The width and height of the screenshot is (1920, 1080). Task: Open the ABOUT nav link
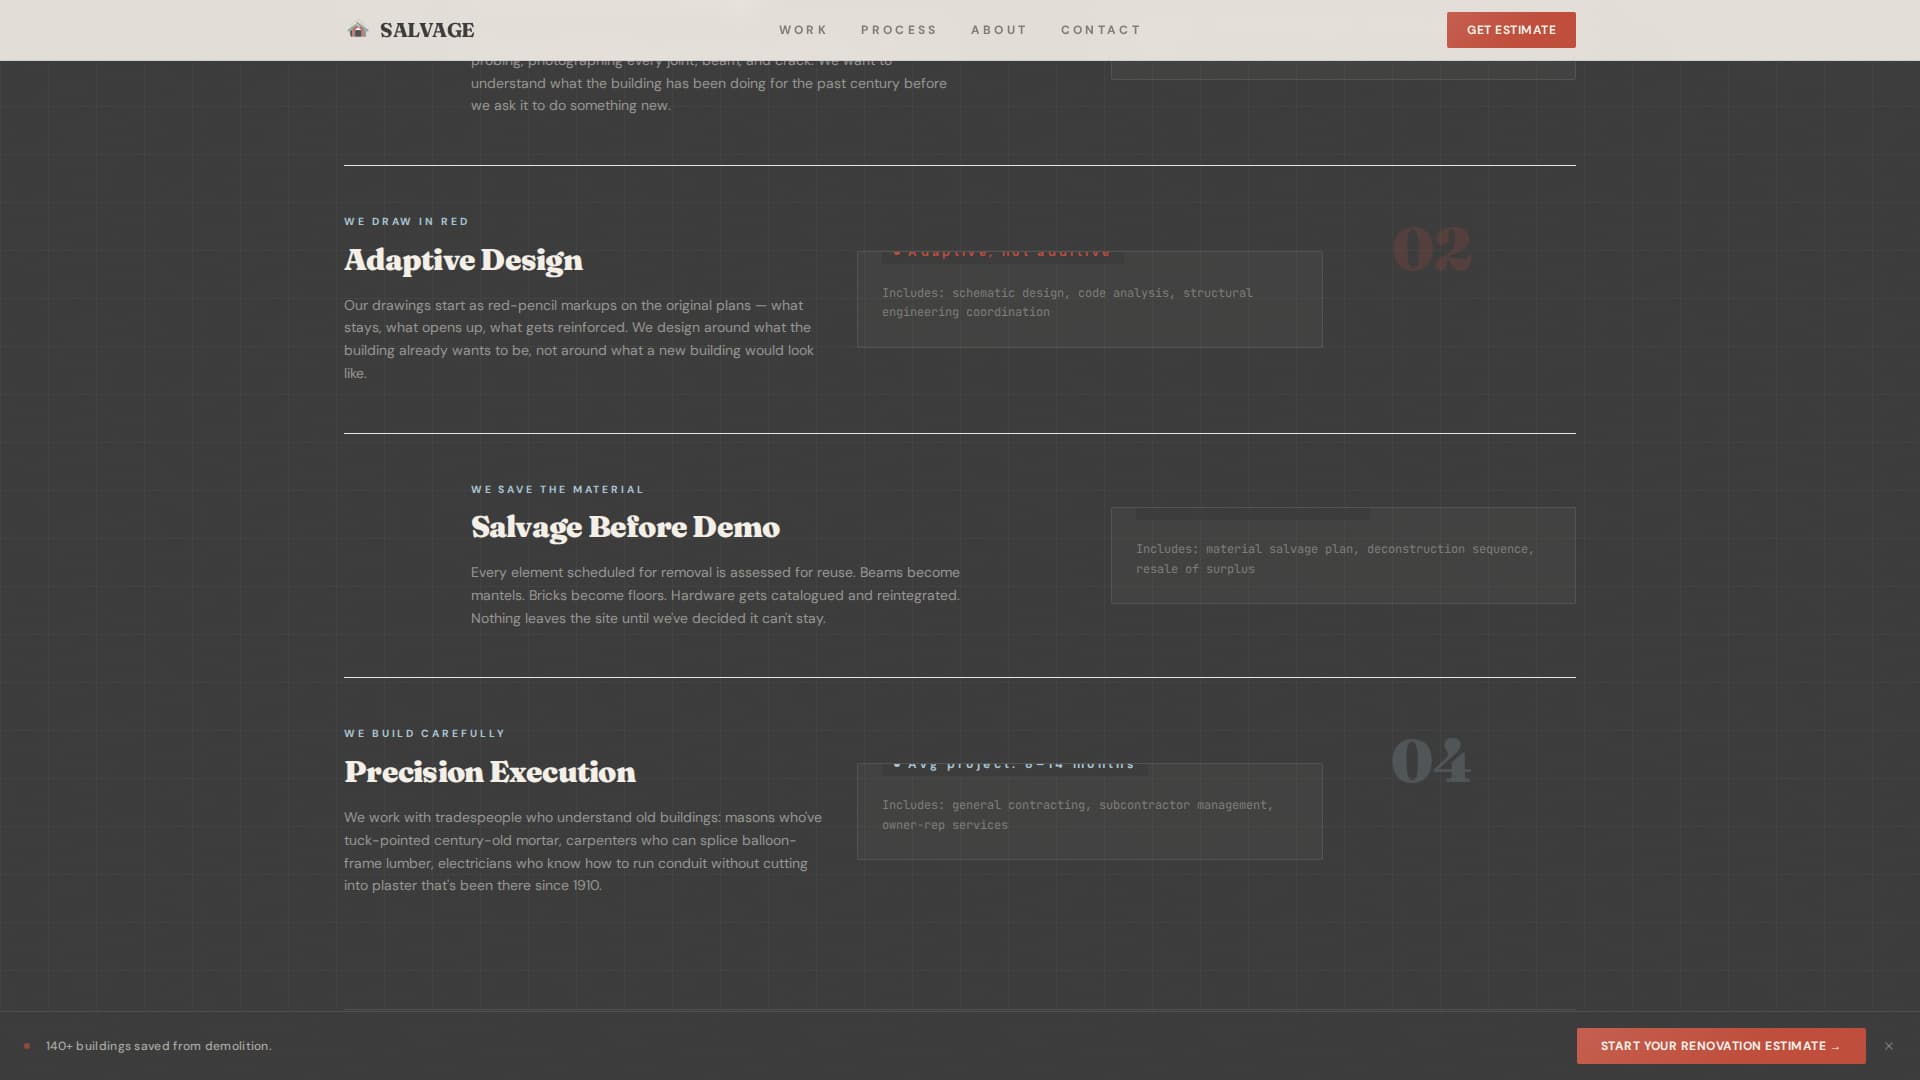tap(998, 30)
